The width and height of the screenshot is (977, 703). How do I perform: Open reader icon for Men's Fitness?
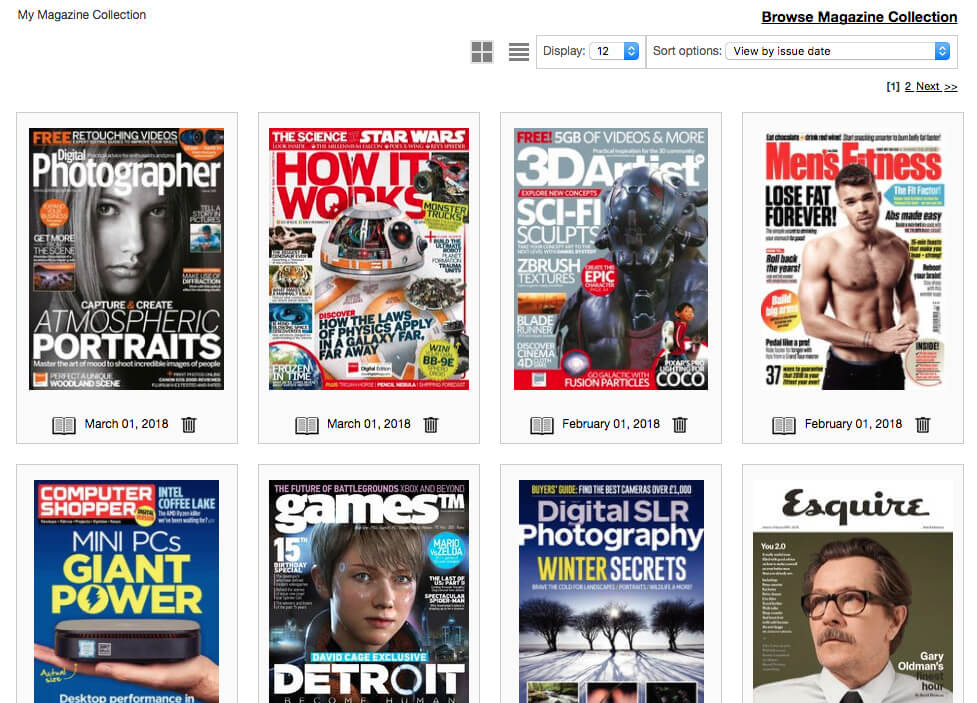(784, 426)
